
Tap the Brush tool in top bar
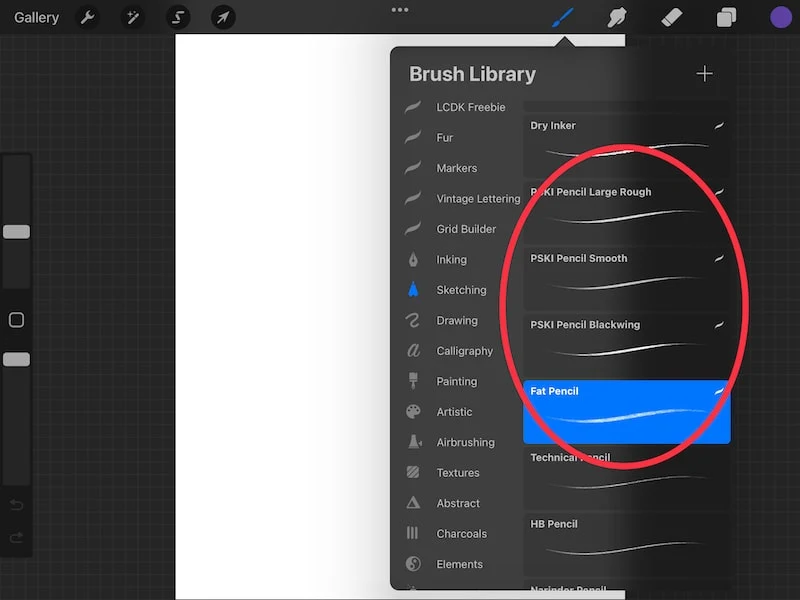[563, 17]
